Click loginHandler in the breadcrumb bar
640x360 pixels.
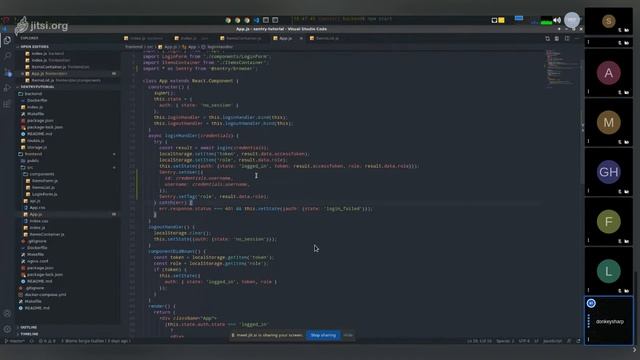pos(220,47)
